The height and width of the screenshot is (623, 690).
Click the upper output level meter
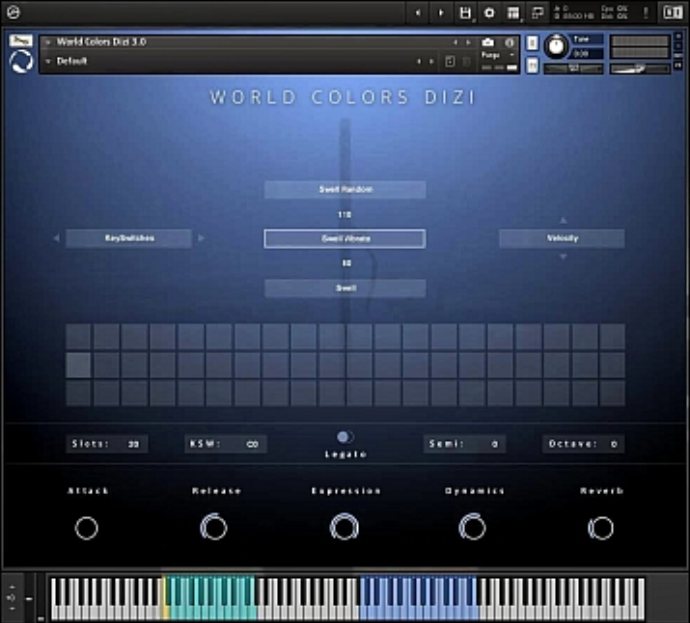click(x=640, y=41)
